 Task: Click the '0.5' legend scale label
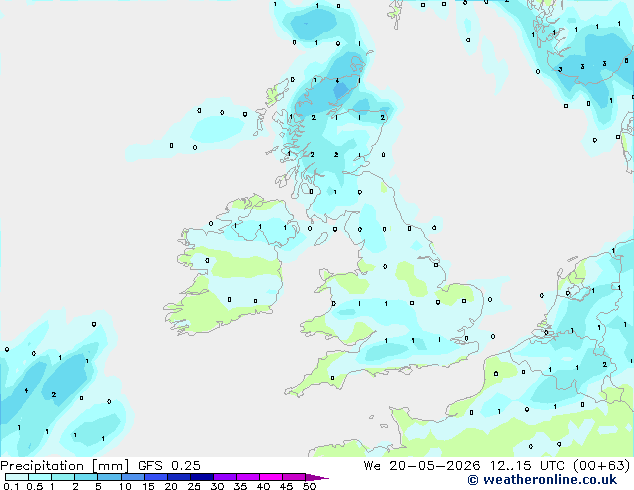pos(35,486)
